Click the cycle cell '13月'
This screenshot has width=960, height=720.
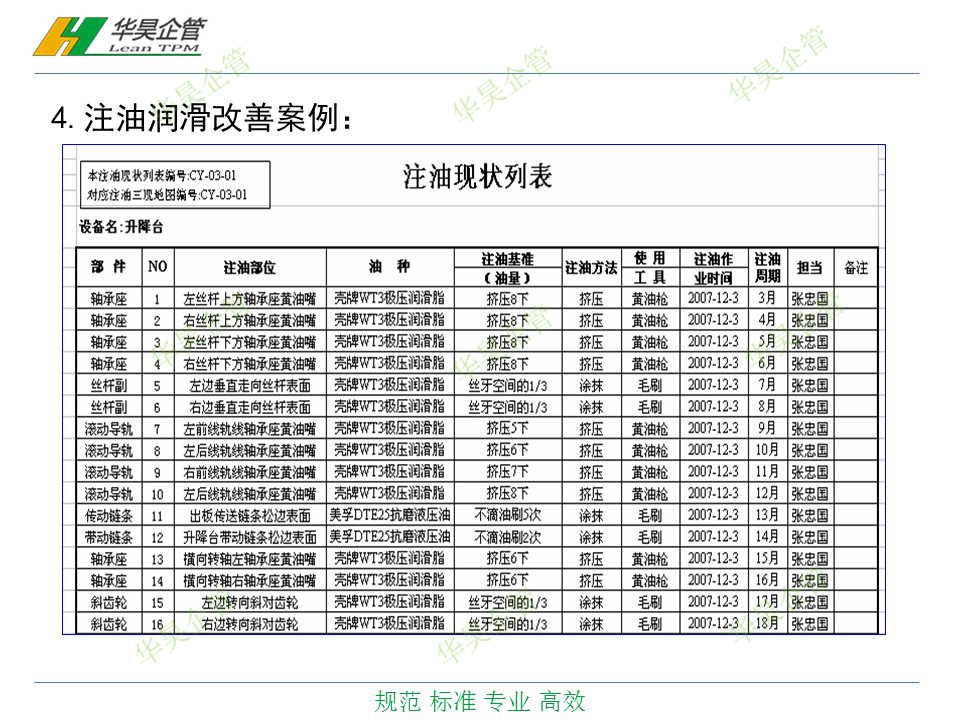pyautogui.click(x=767, y=515)
